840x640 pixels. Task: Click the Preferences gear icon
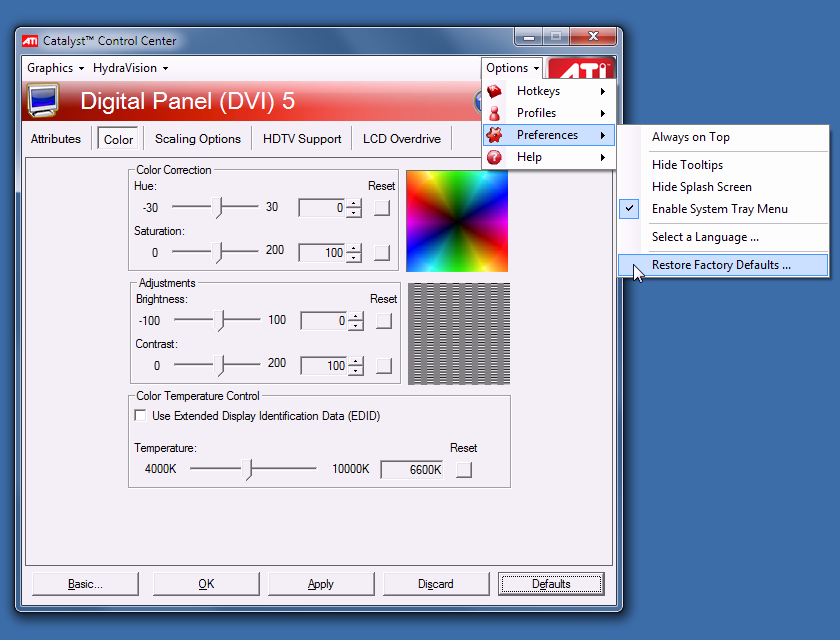[x=494, y=135]
